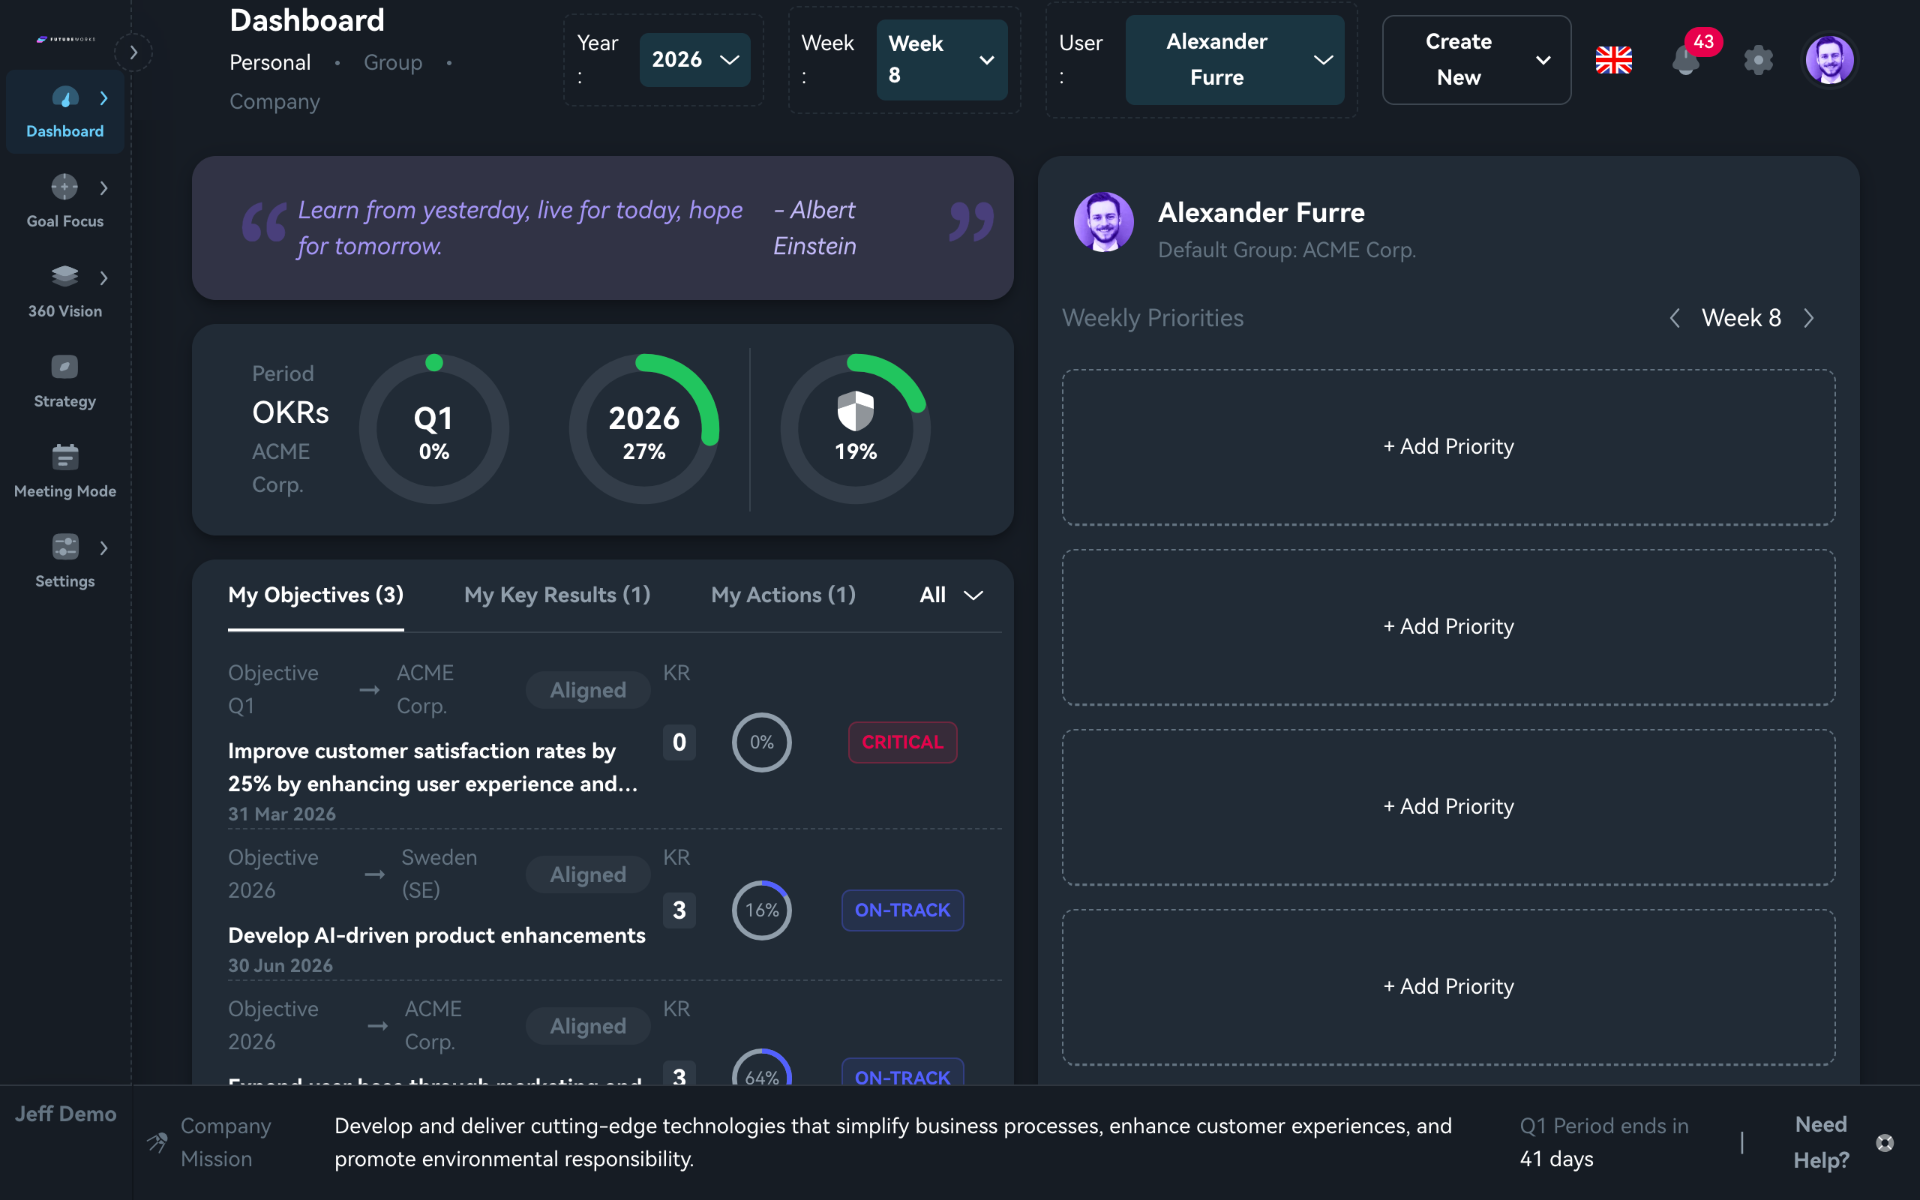This screenshot has width=1920, height=1200.
Task: Open the Goal Focus sidebar icon
Action: (65, 187)
